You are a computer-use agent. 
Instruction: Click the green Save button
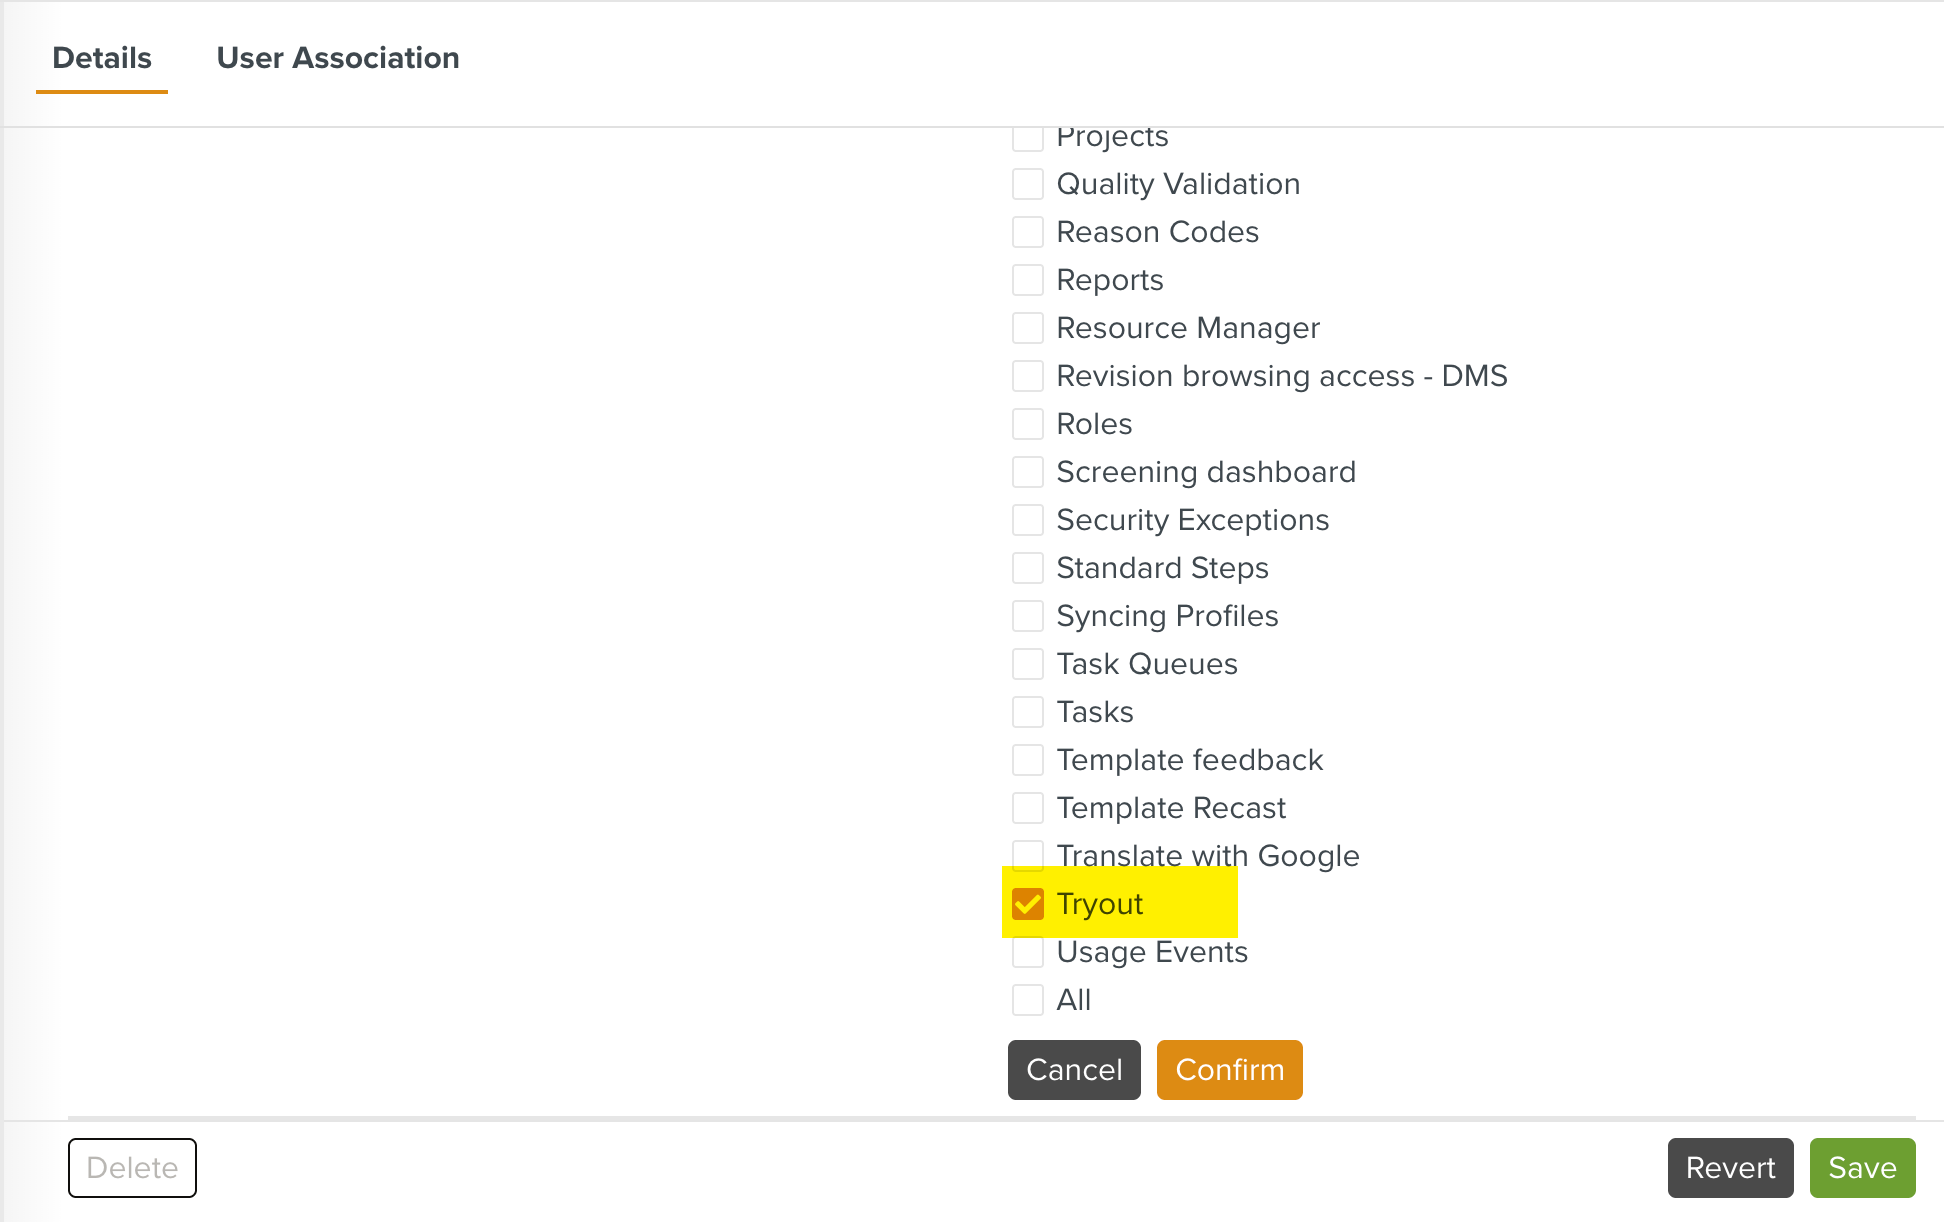(x=1862, y=1168)
